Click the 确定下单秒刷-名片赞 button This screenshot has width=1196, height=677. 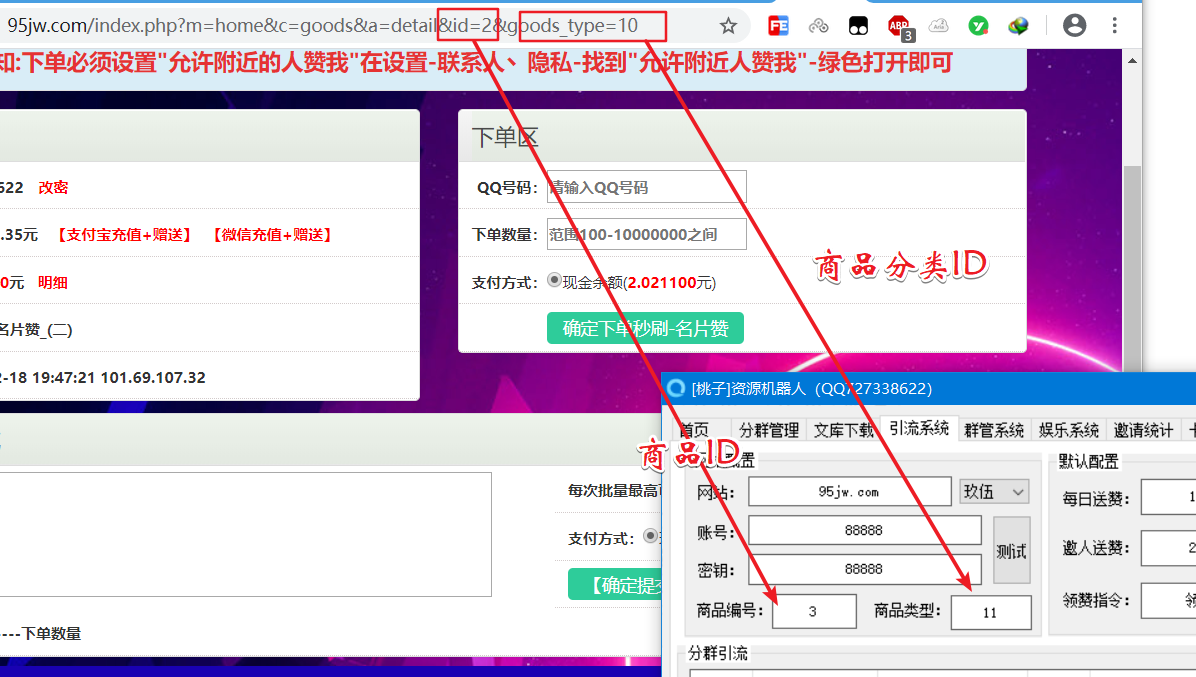pos(645,329)
